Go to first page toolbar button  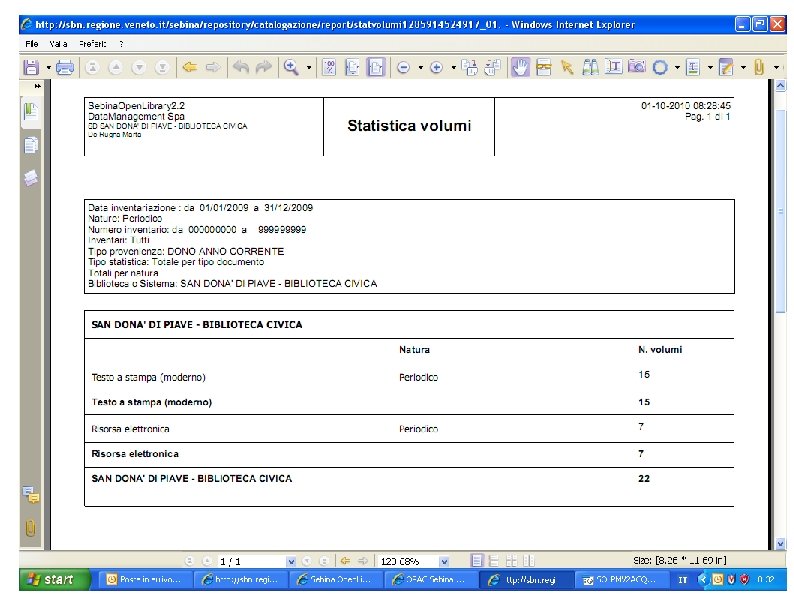click(x=92, y=67)
